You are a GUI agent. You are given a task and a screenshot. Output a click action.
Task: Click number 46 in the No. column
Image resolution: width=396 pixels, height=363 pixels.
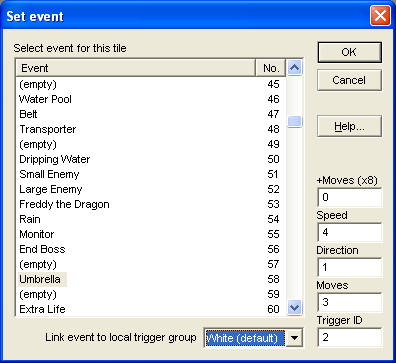(x=273, y=99)
